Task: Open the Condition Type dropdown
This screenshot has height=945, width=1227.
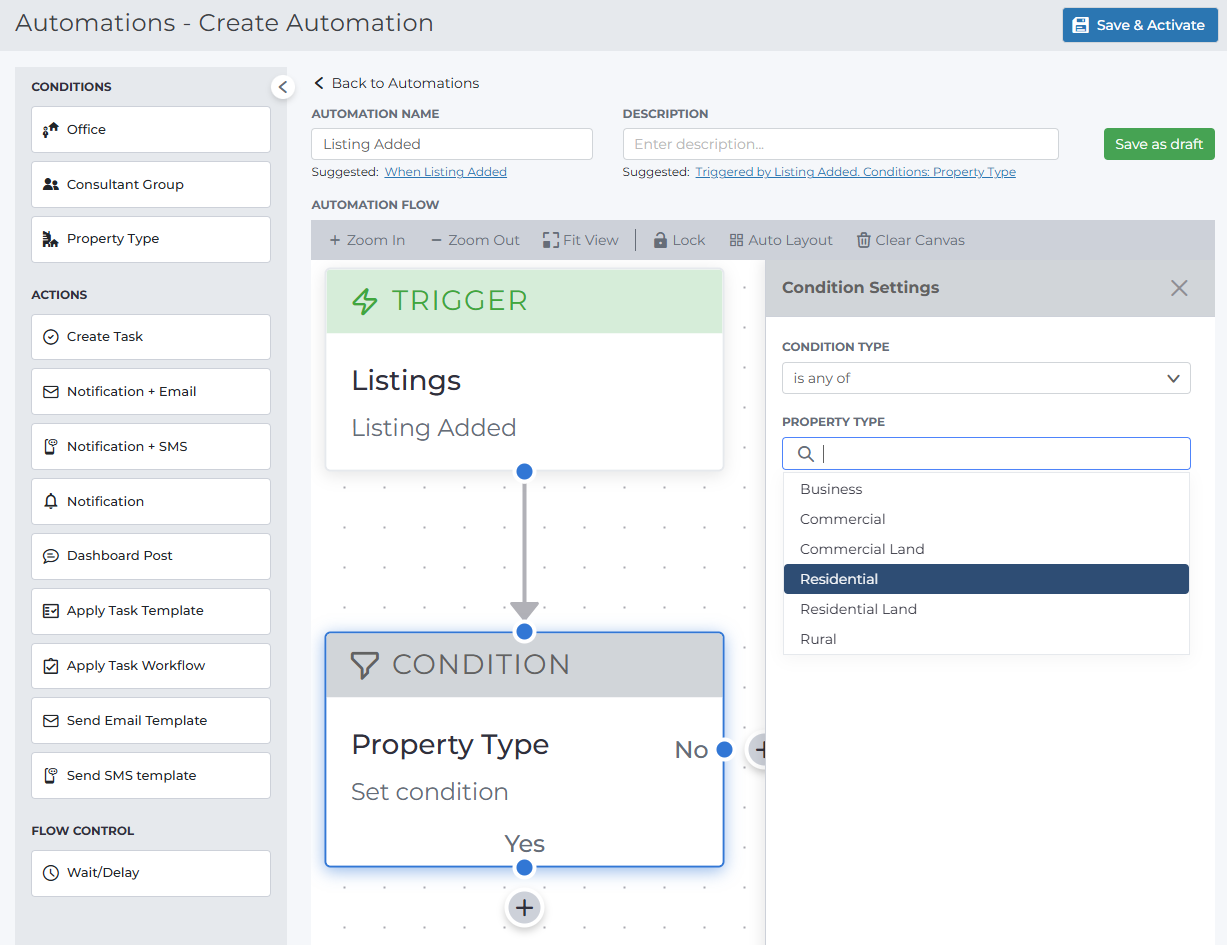Action: 986,378
